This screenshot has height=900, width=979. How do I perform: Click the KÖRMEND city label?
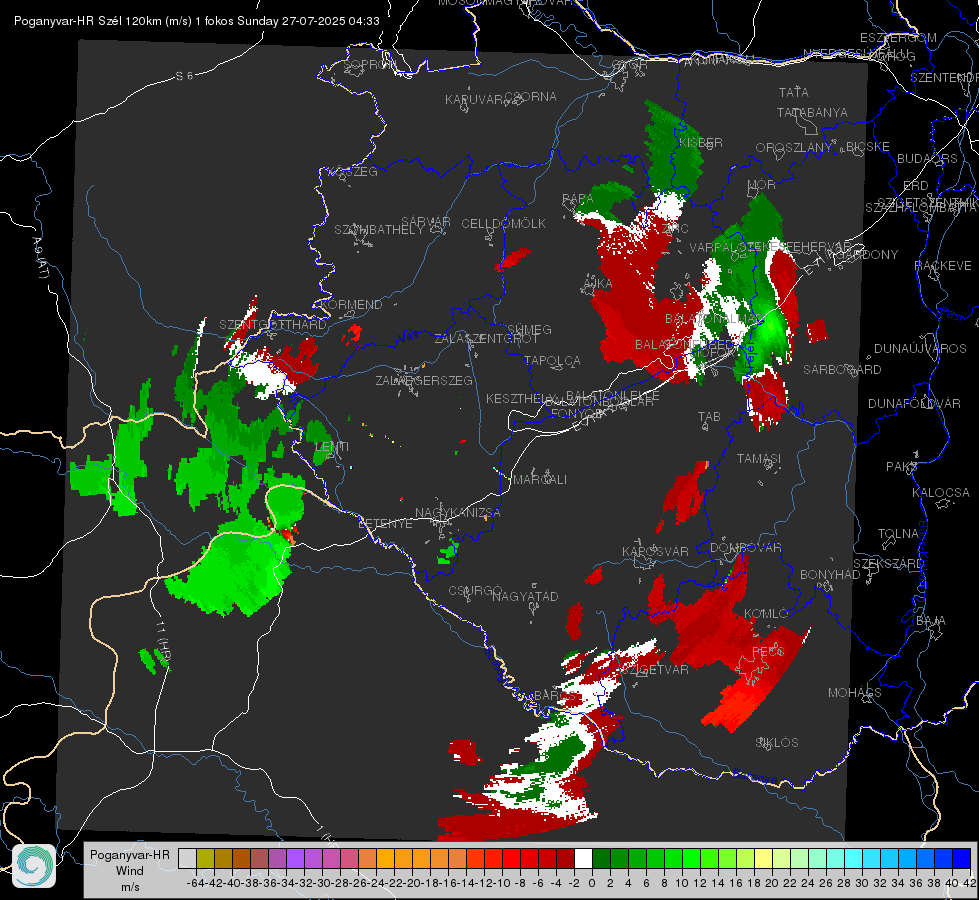[350, 305]
